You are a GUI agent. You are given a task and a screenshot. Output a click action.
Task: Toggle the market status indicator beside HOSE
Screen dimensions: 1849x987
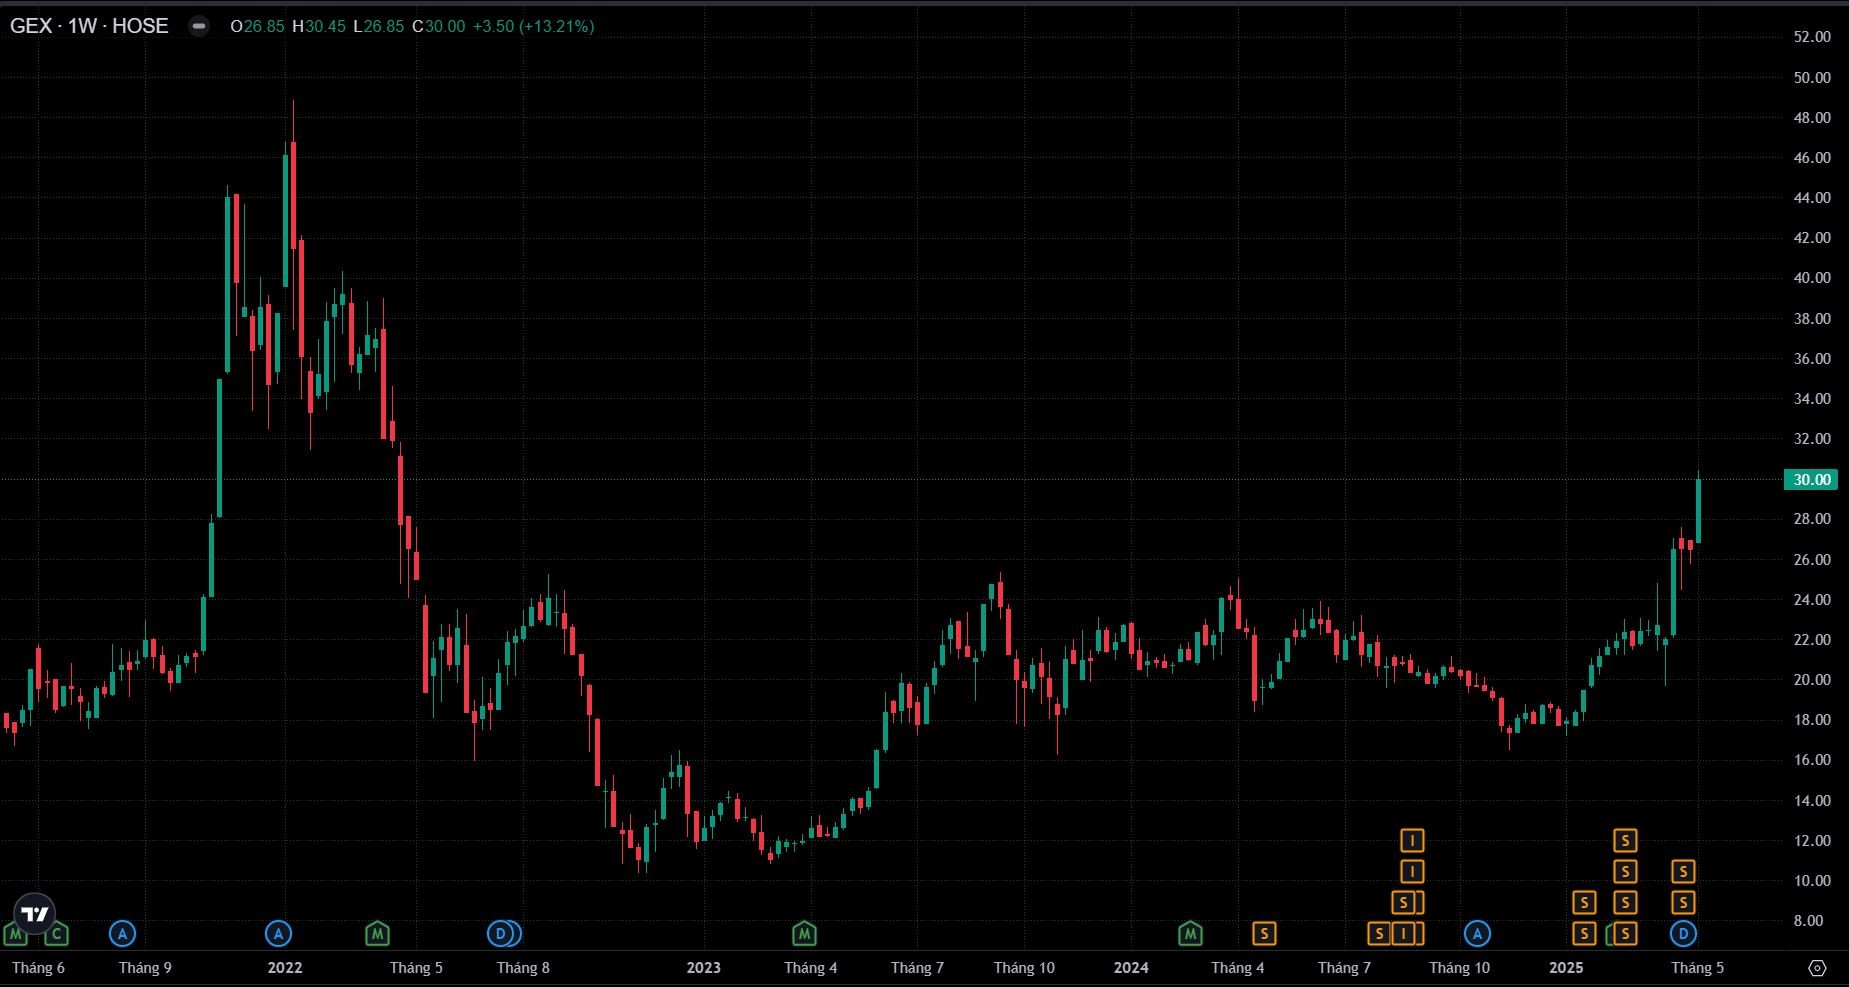[x=199, y=27]
